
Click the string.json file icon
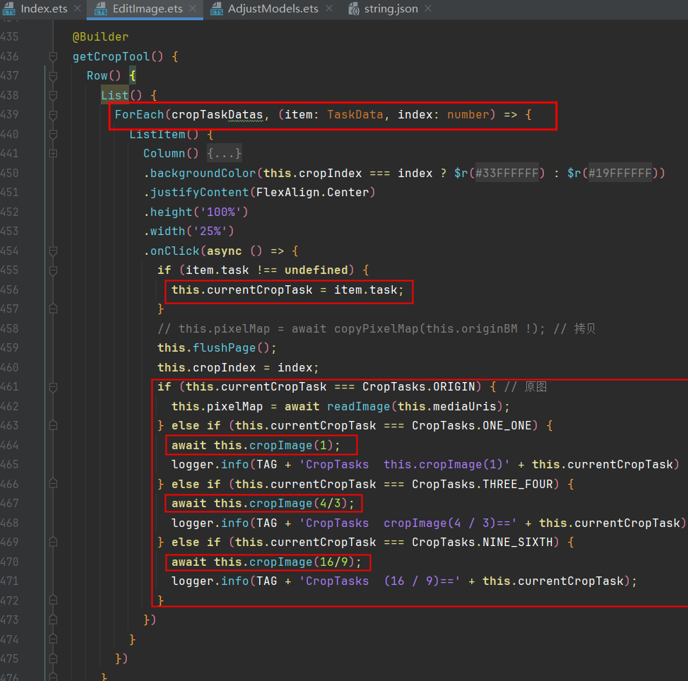click(354, 9)
